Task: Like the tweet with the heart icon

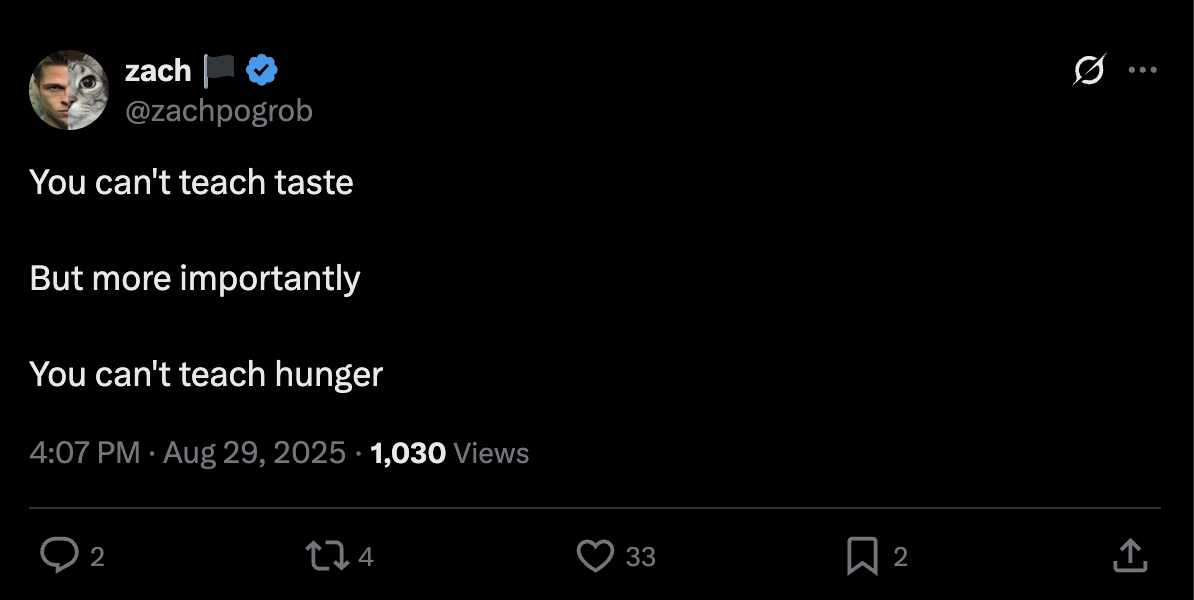Action: 596,556
